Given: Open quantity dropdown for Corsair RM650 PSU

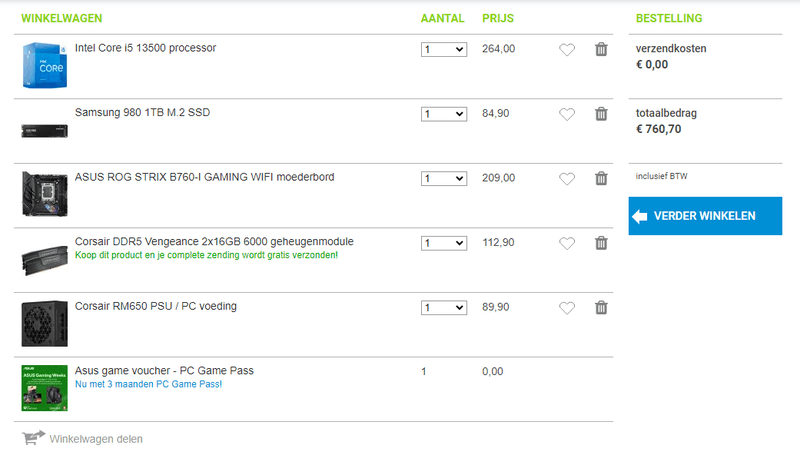Looking at the screenshot, I should [x=444, y=308].
